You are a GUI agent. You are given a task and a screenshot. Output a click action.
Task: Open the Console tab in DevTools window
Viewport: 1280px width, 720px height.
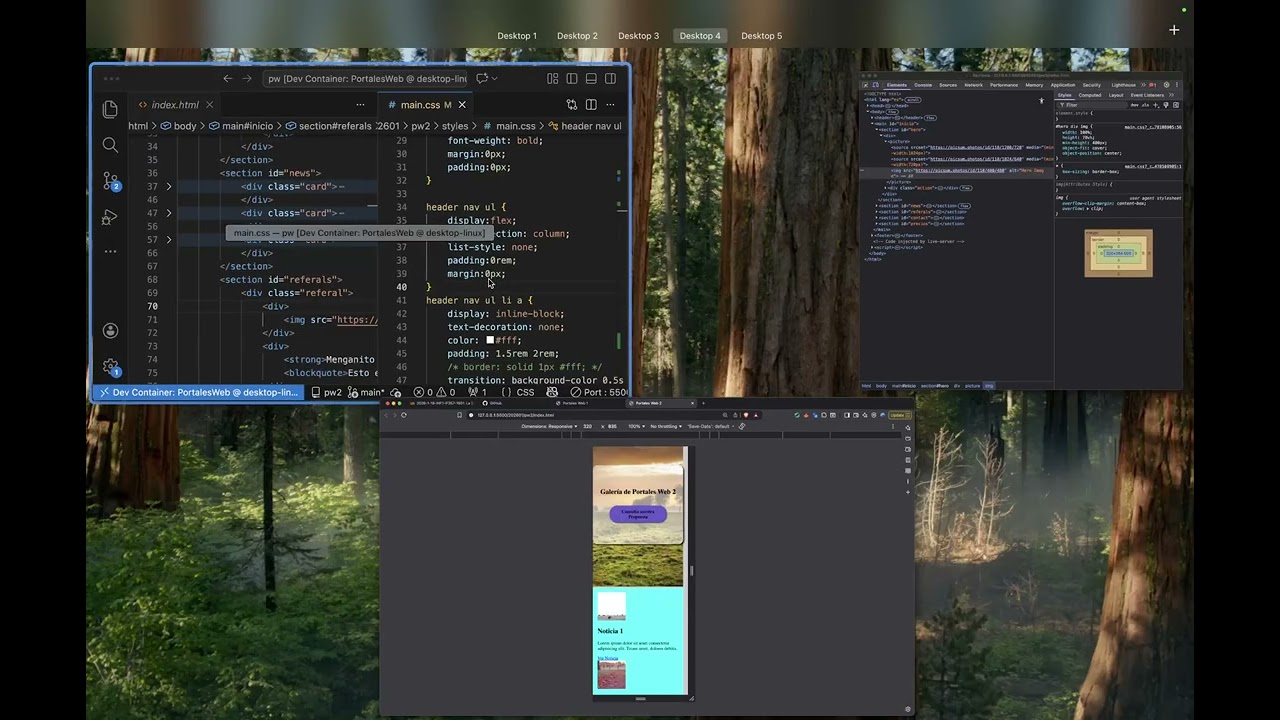tap(923, 85)
